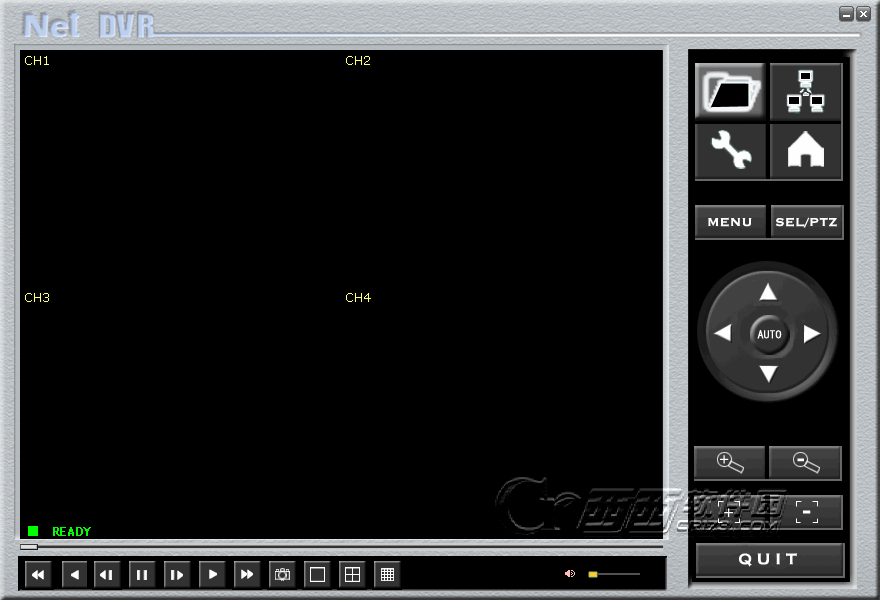Step one frame backward
The height and width of the screenshot is (600, 880).
(x=107, y=574)
